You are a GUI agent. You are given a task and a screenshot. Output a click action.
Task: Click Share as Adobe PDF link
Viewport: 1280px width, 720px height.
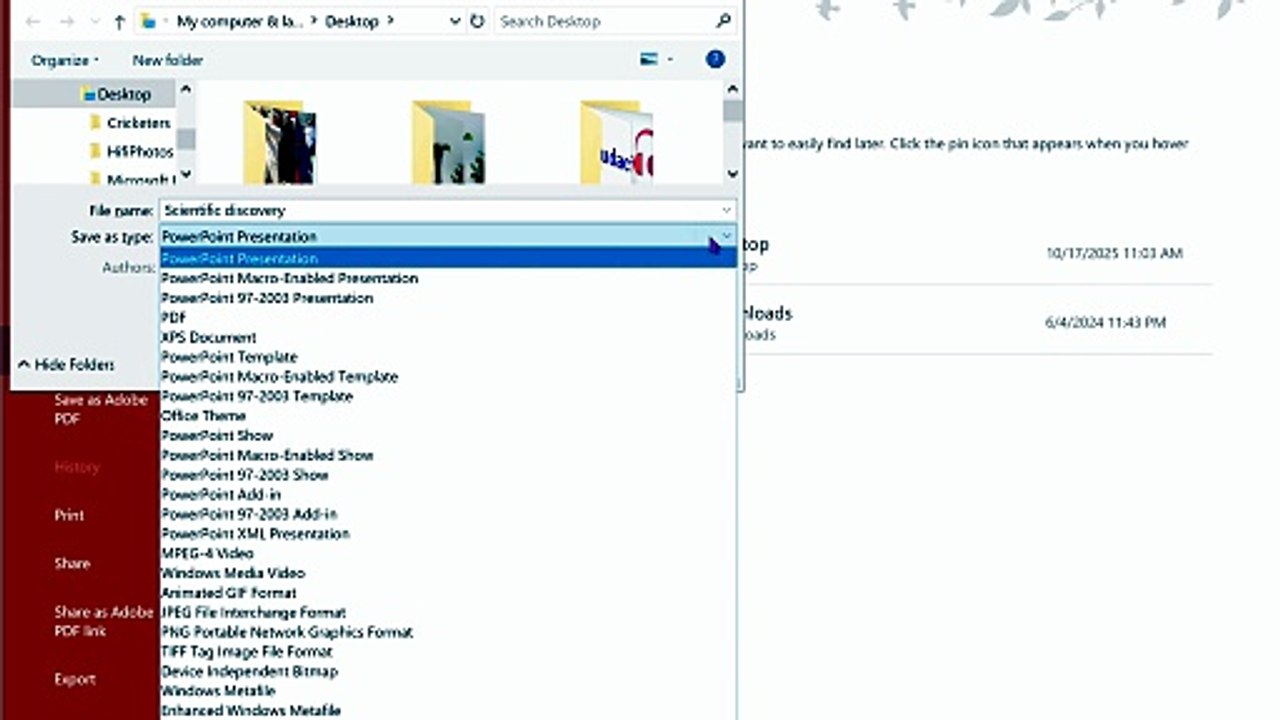(x=103, y=621)
